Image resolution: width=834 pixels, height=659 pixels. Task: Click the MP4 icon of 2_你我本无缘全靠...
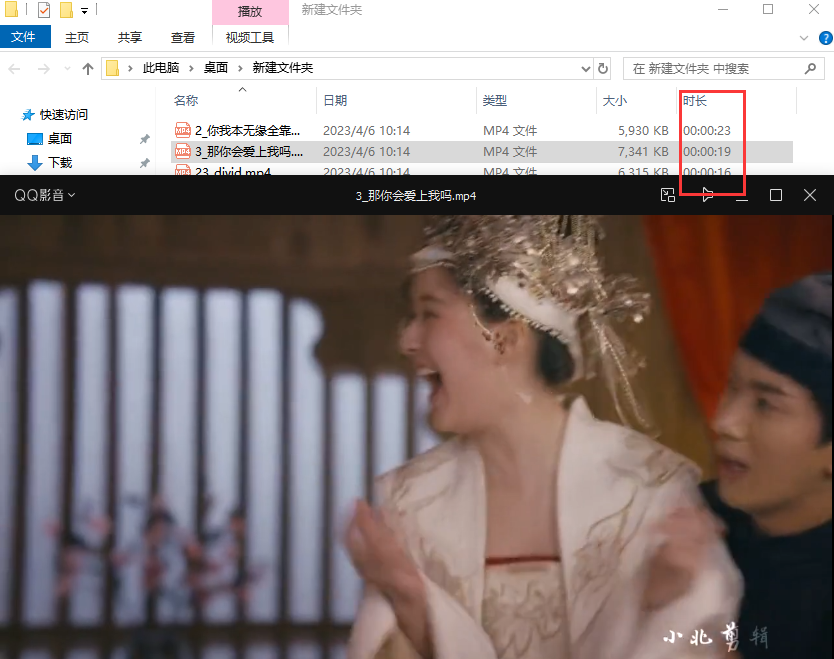pos(182,130)
